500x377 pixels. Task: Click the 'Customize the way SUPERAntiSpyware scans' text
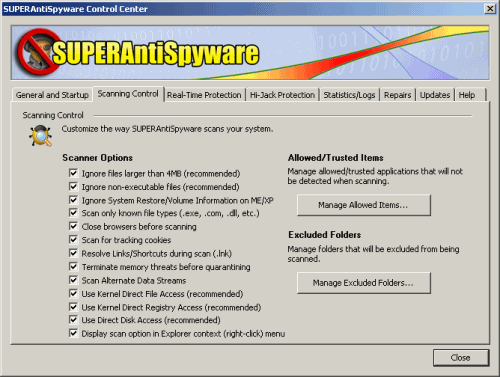pos(167,129)
